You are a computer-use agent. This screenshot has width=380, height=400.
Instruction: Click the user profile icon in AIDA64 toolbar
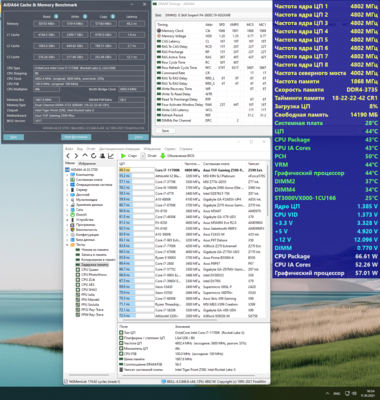(102, 156)
